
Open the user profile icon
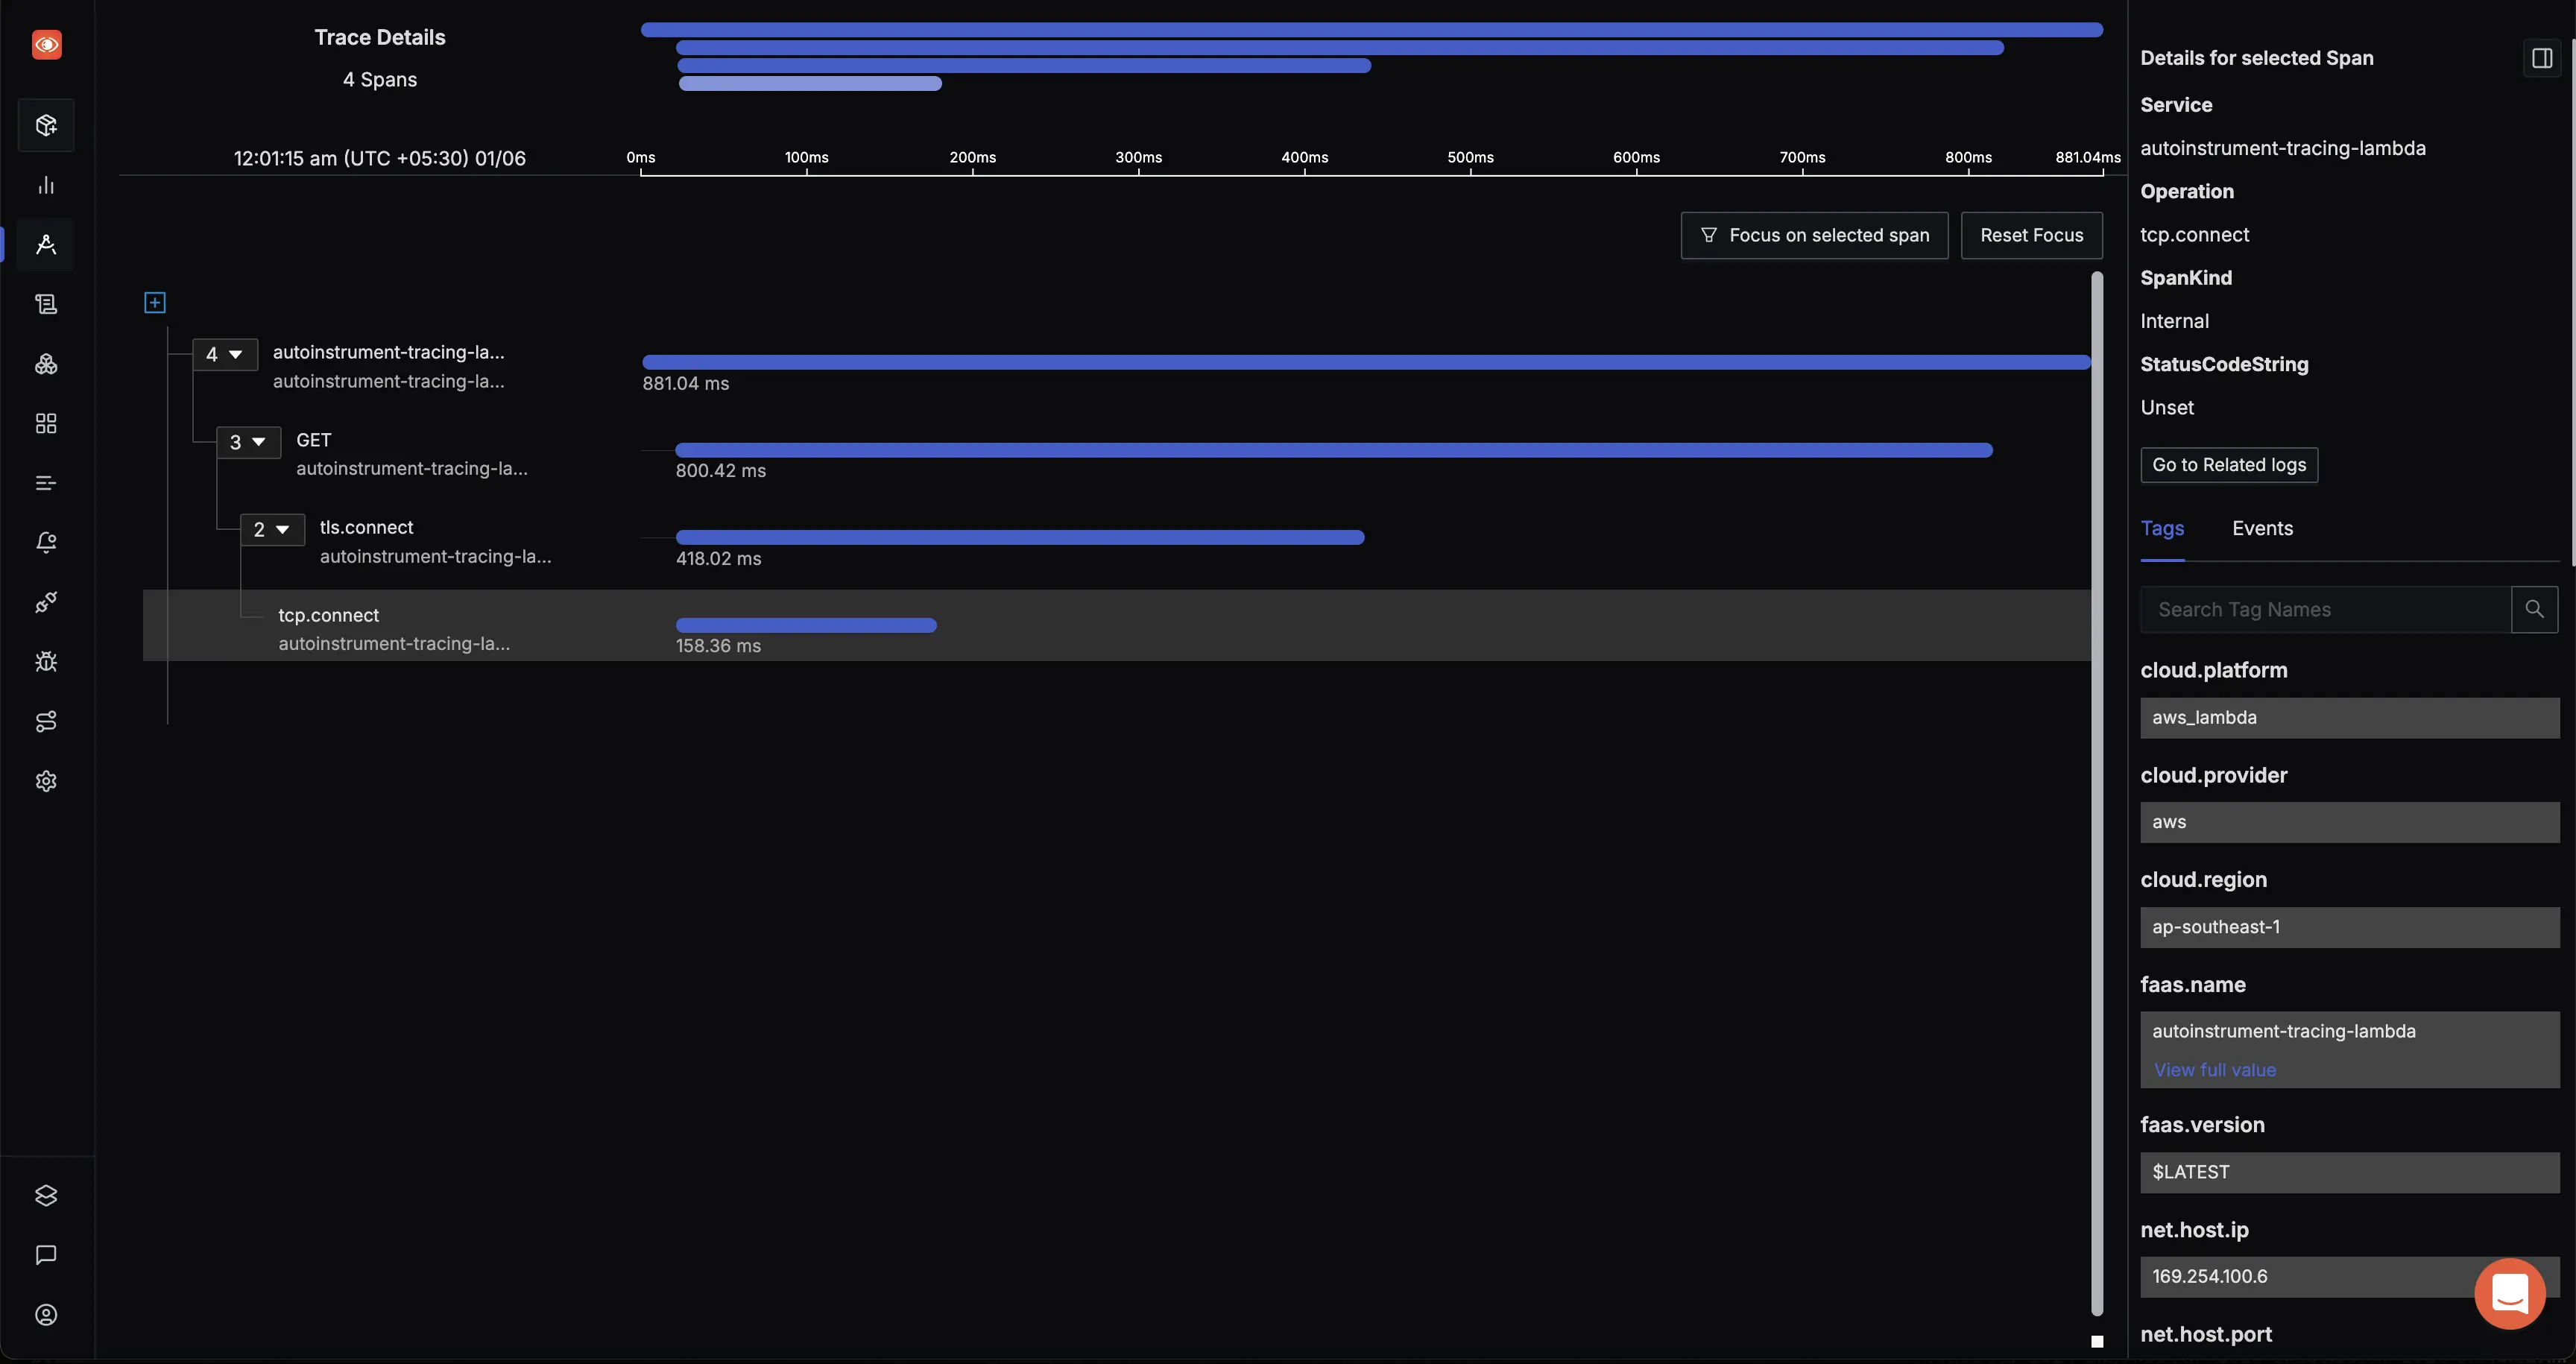point(46,1315)
